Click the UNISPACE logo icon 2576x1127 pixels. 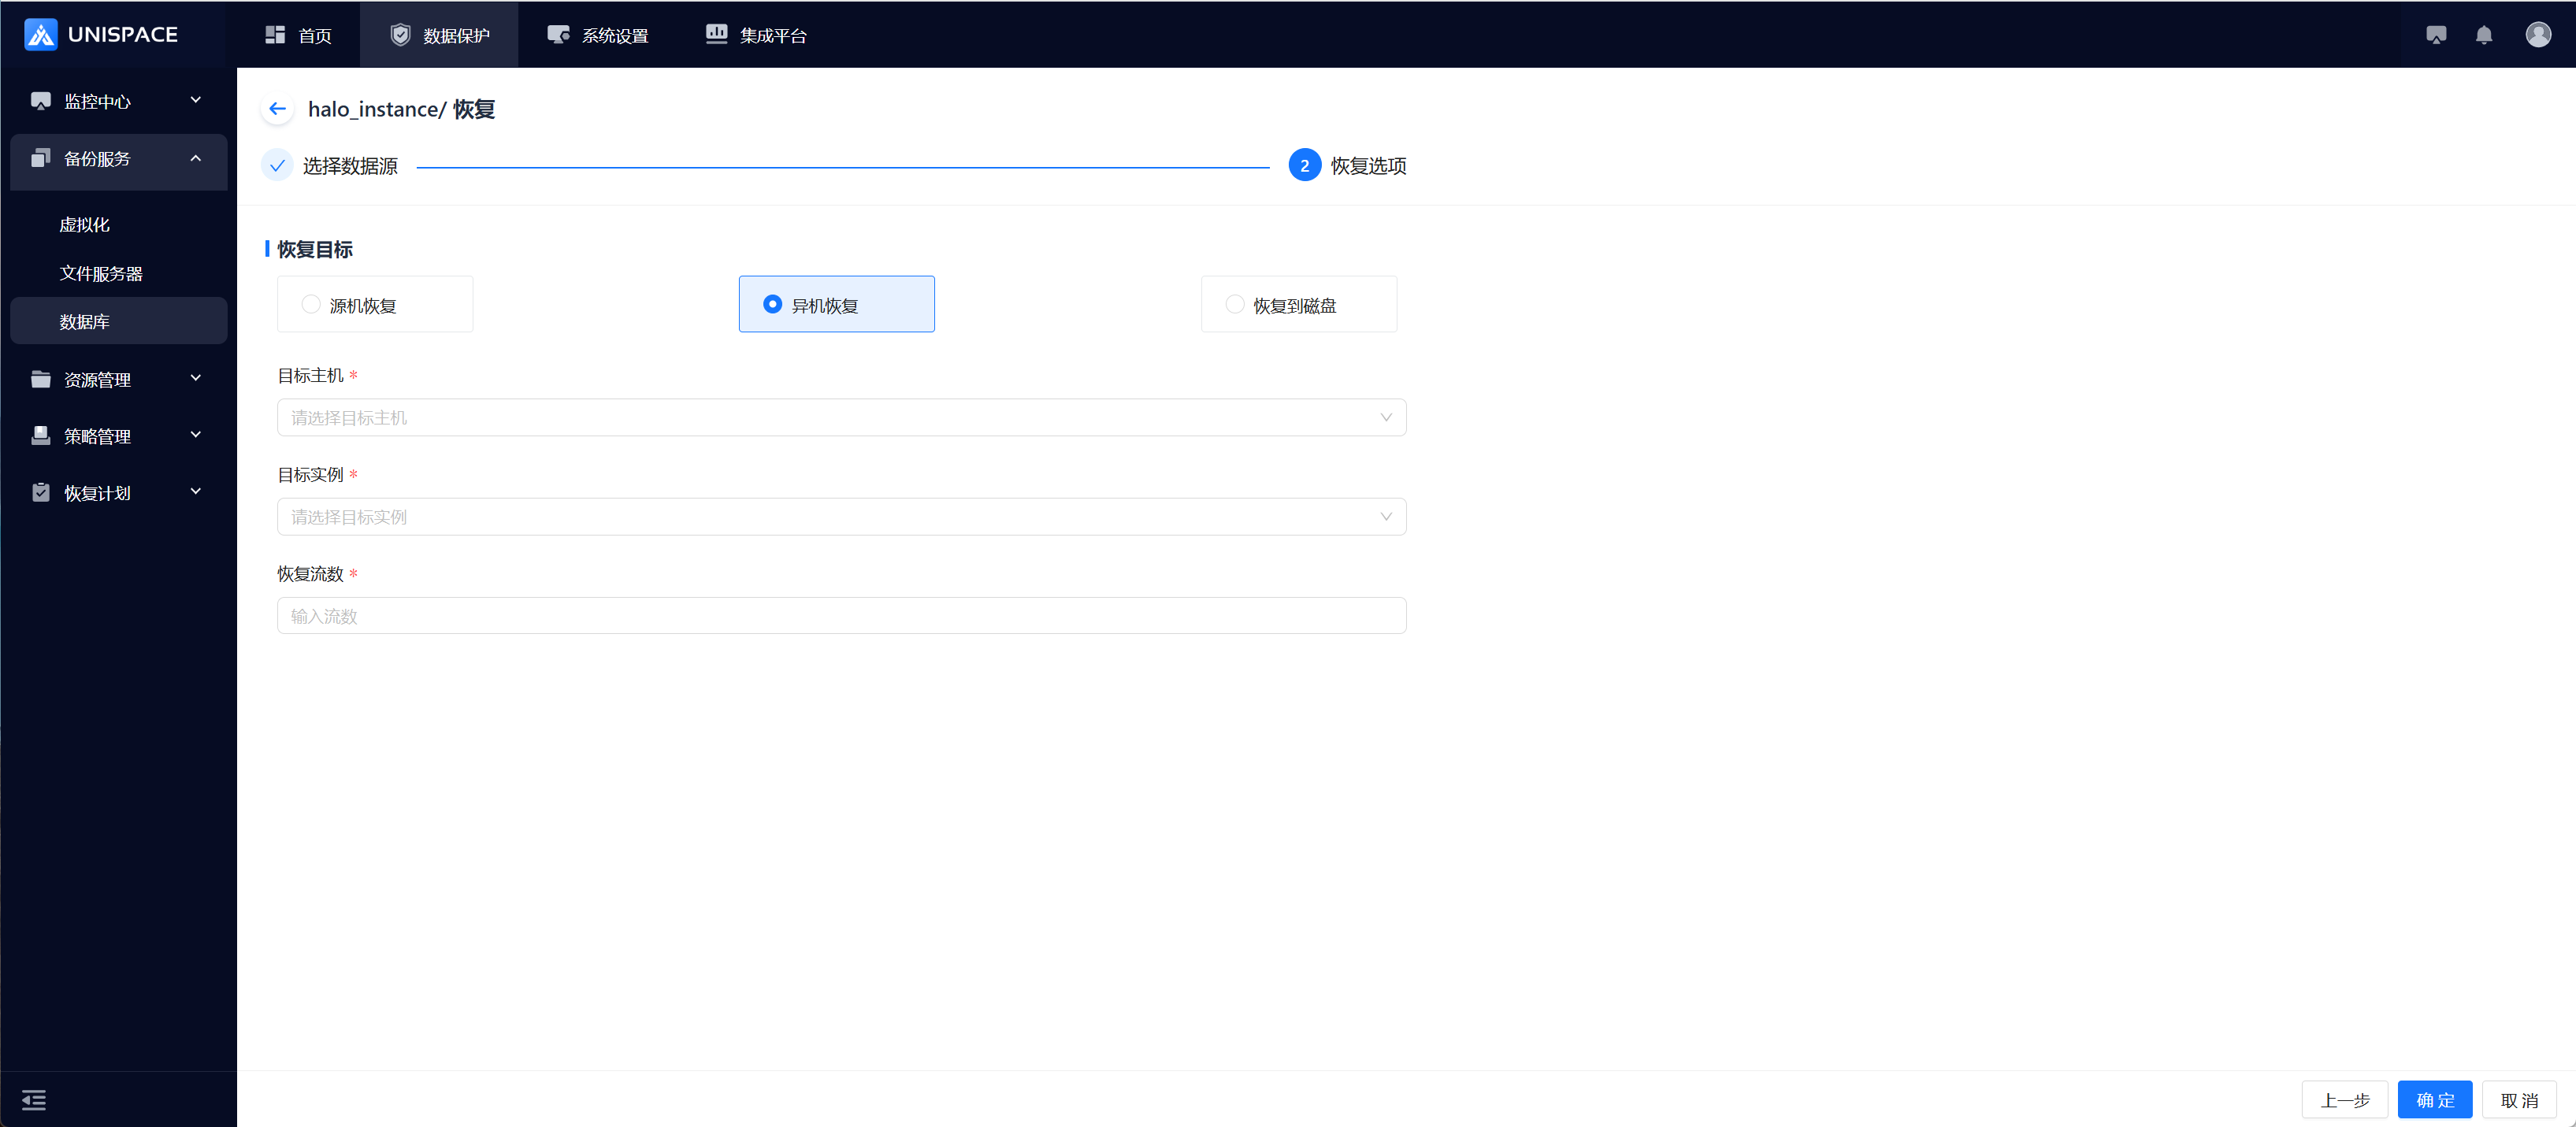pyautogui.click(x=41, y=35)
